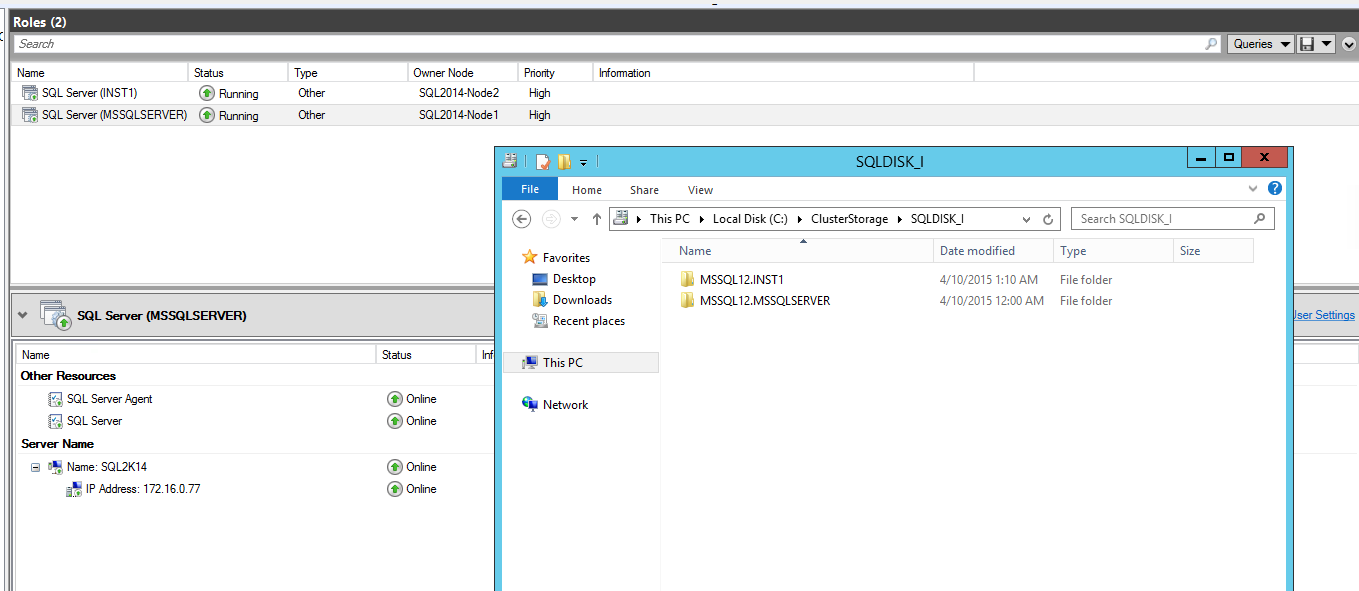
Task: Switch to the Explorer View tab
Action: (701, 190)
